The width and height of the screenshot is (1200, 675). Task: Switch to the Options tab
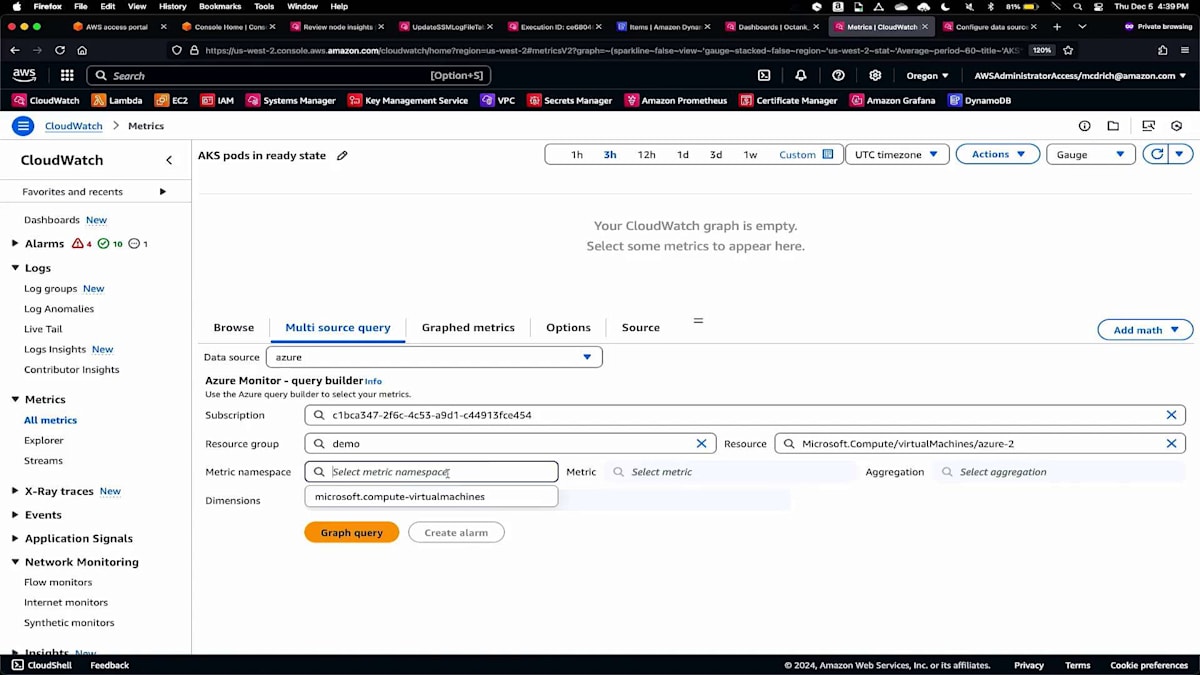coord(568,327)
